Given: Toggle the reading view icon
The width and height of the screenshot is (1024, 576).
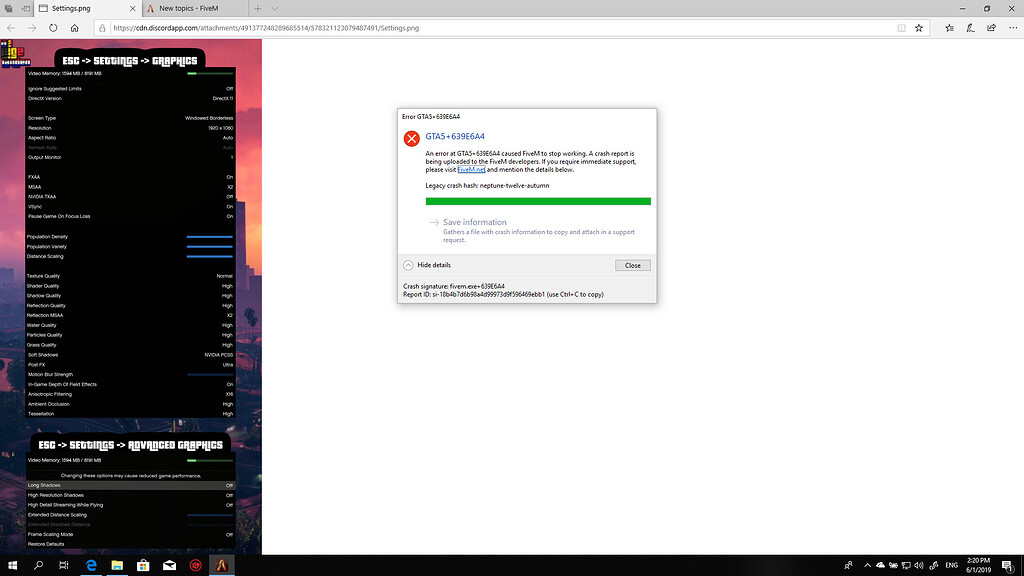Looking at the screenshot, I should click(901, 28).
